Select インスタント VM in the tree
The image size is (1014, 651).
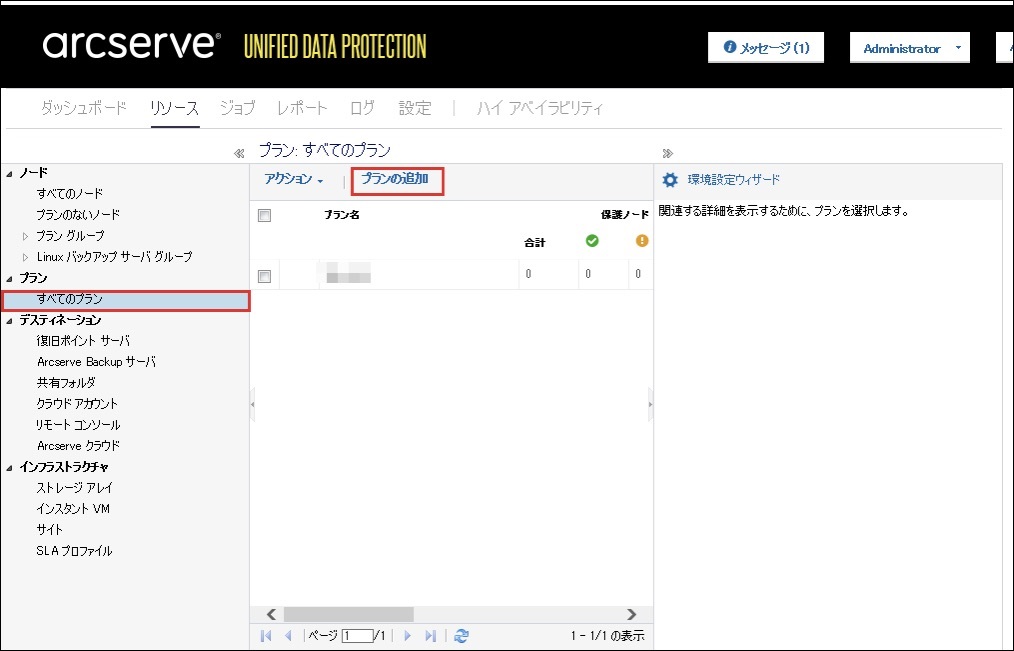coord(73,509)
